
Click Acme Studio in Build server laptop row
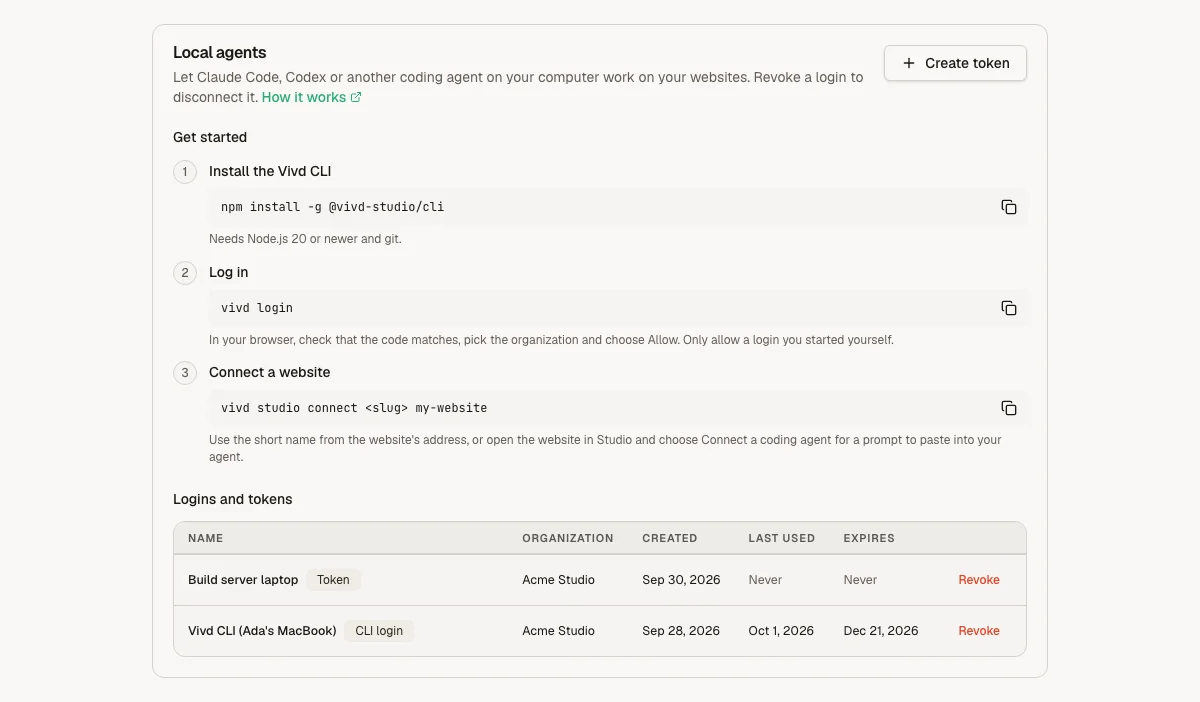tap(558, 580)
